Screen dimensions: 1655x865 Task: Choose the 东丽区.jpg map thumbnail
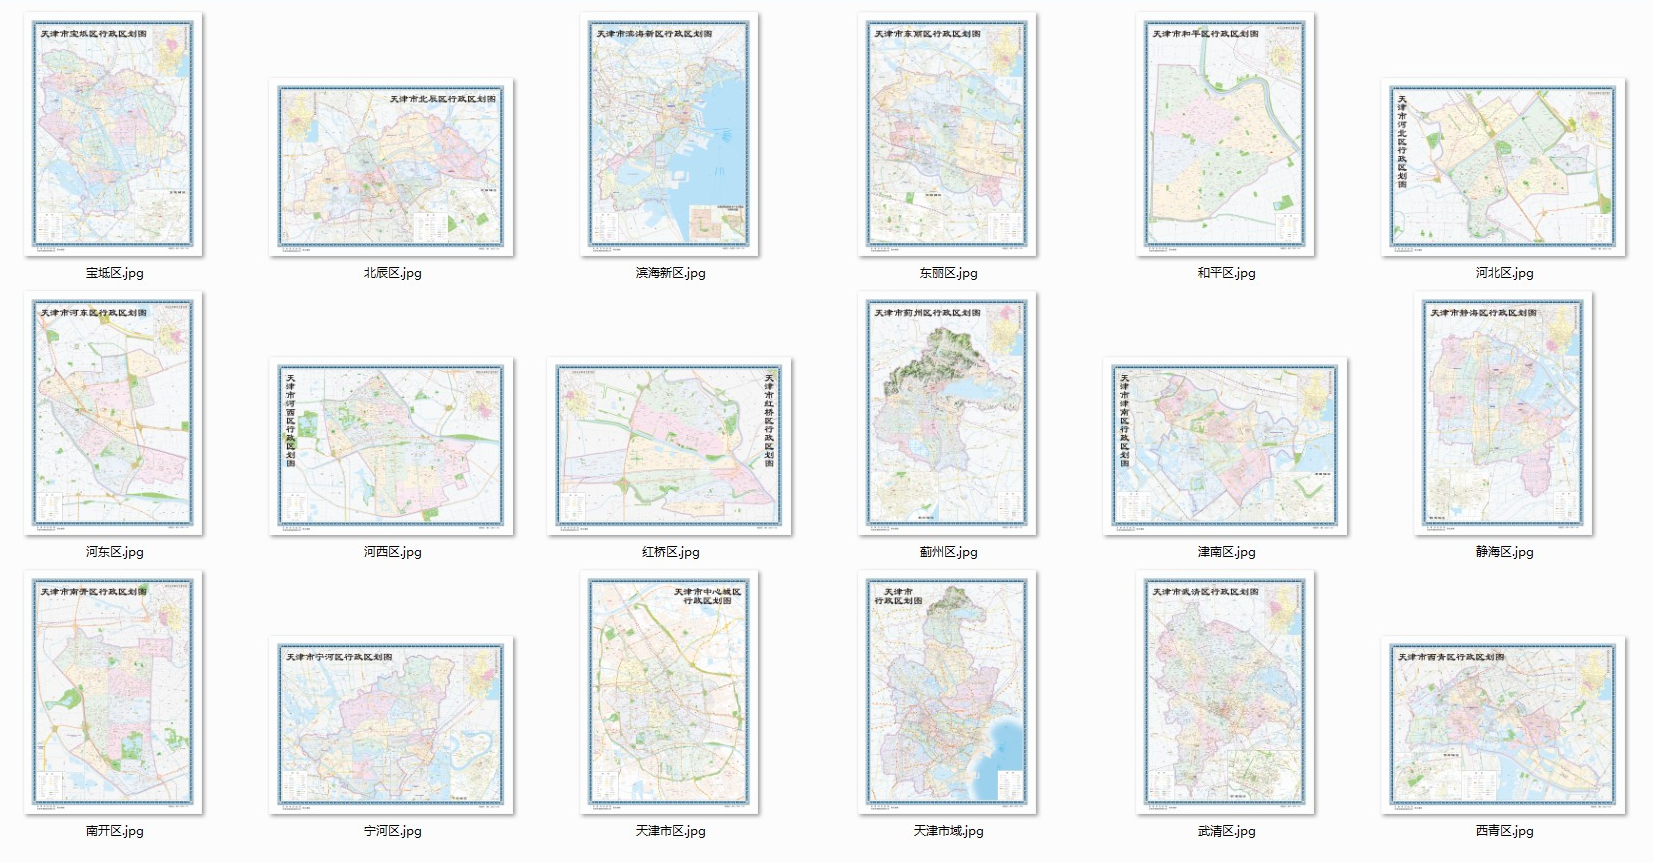[x=947, y=134]
